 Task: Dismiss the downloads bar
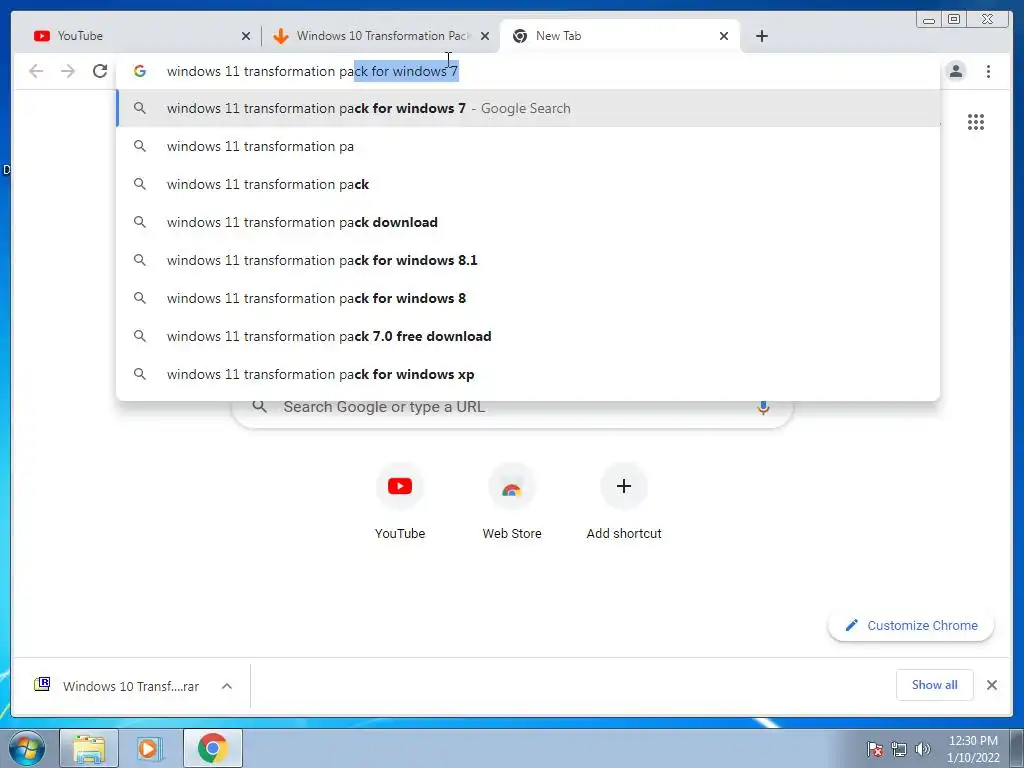pyautogui.click(x=991, y=684)
